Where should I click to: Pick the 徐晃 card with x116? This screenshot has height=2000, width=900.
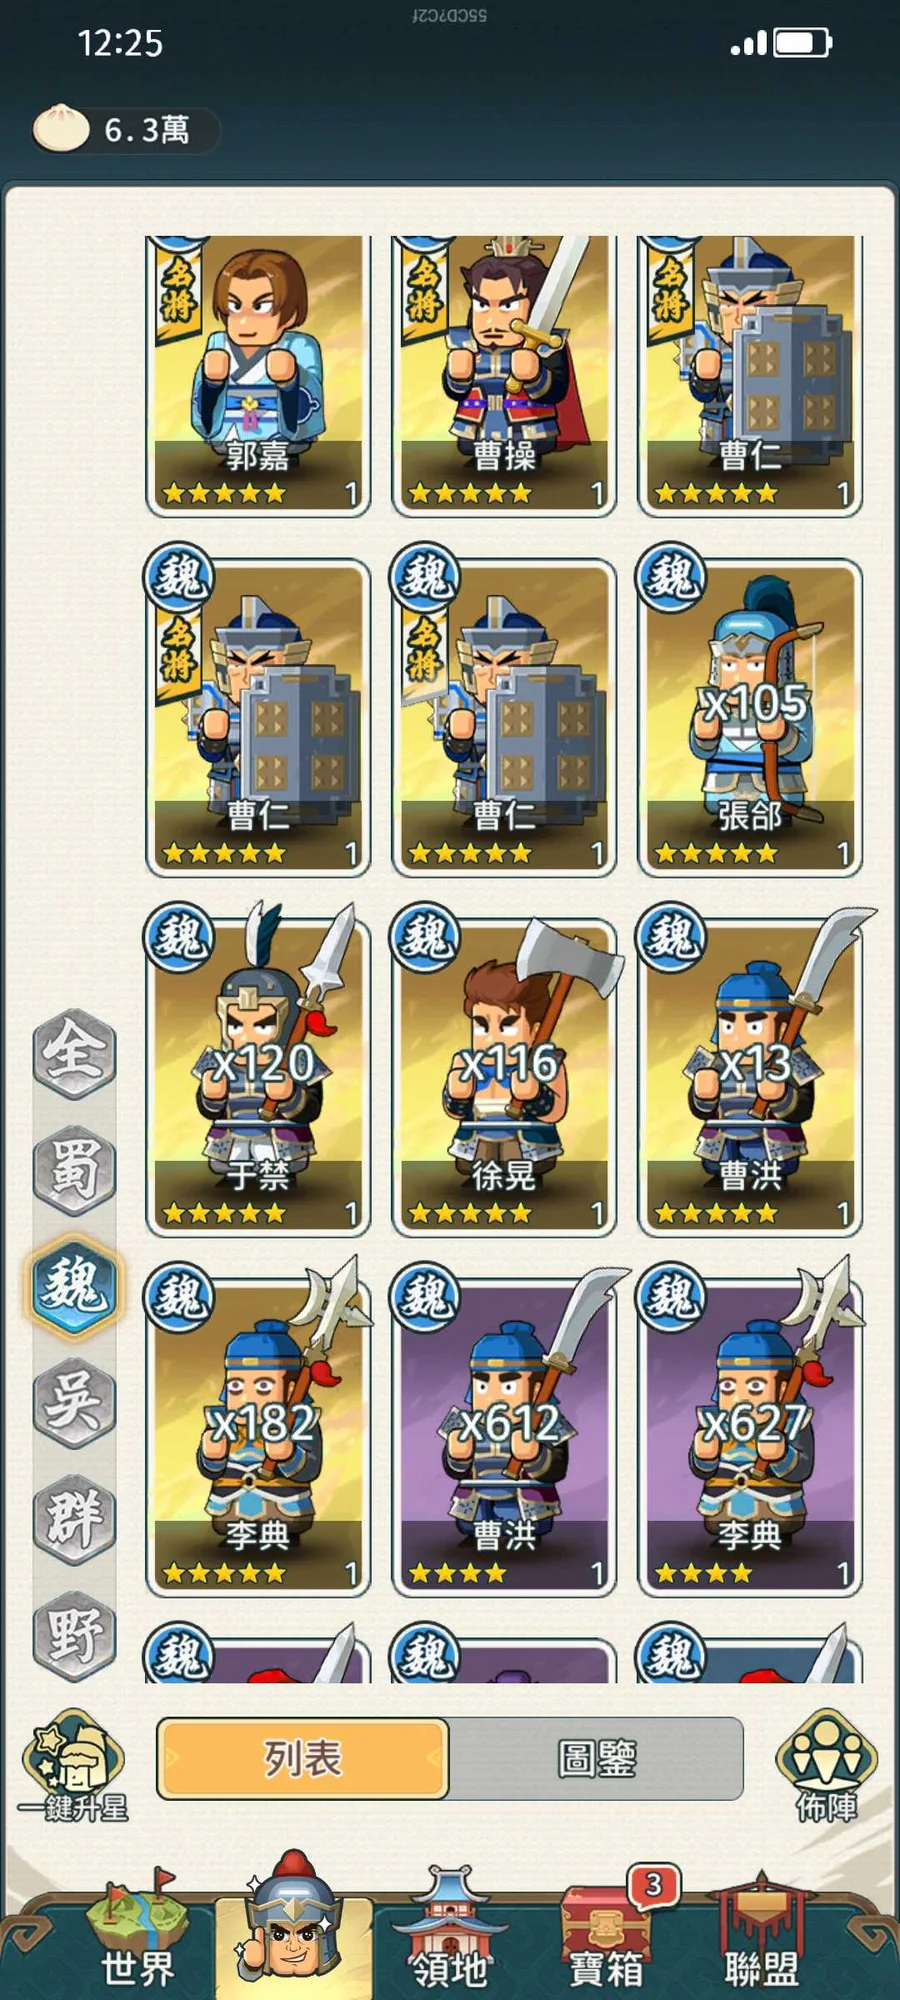[504, 1077]
